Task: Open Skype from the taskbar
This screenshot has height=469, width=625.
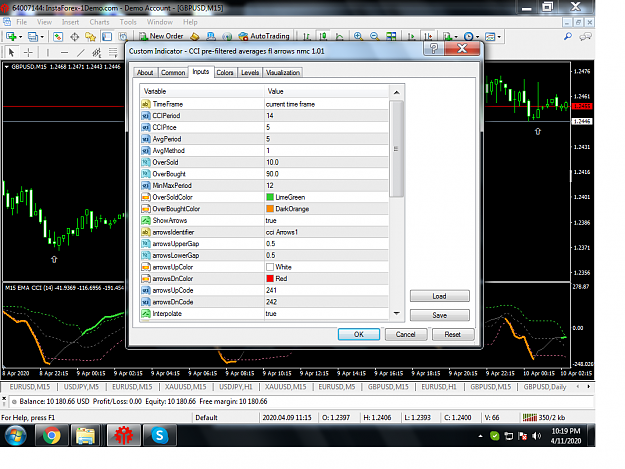Action: click(159, 435)
